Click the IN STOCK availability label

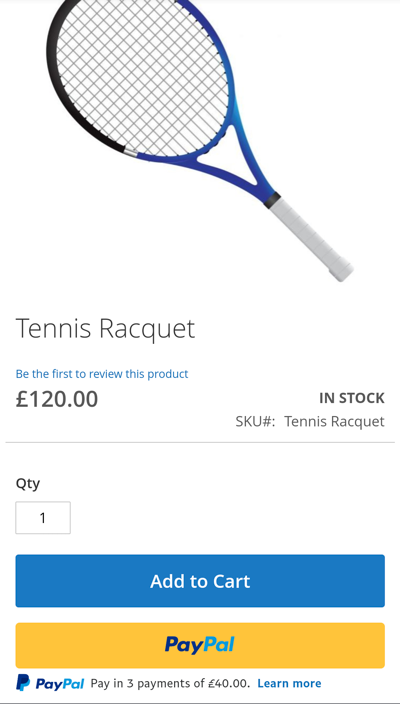pos(352,398)
